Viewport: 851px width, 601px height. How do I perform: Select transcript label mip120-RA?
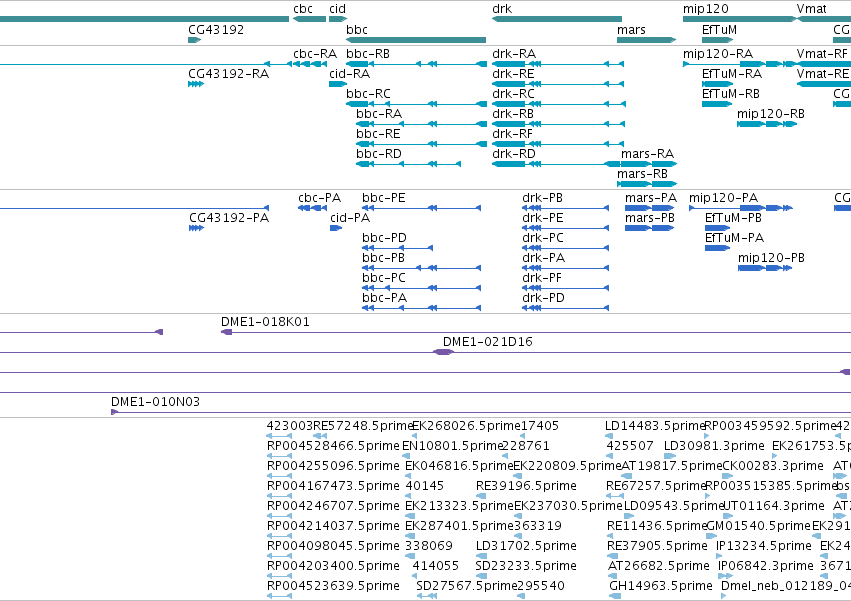pos(717,54)
